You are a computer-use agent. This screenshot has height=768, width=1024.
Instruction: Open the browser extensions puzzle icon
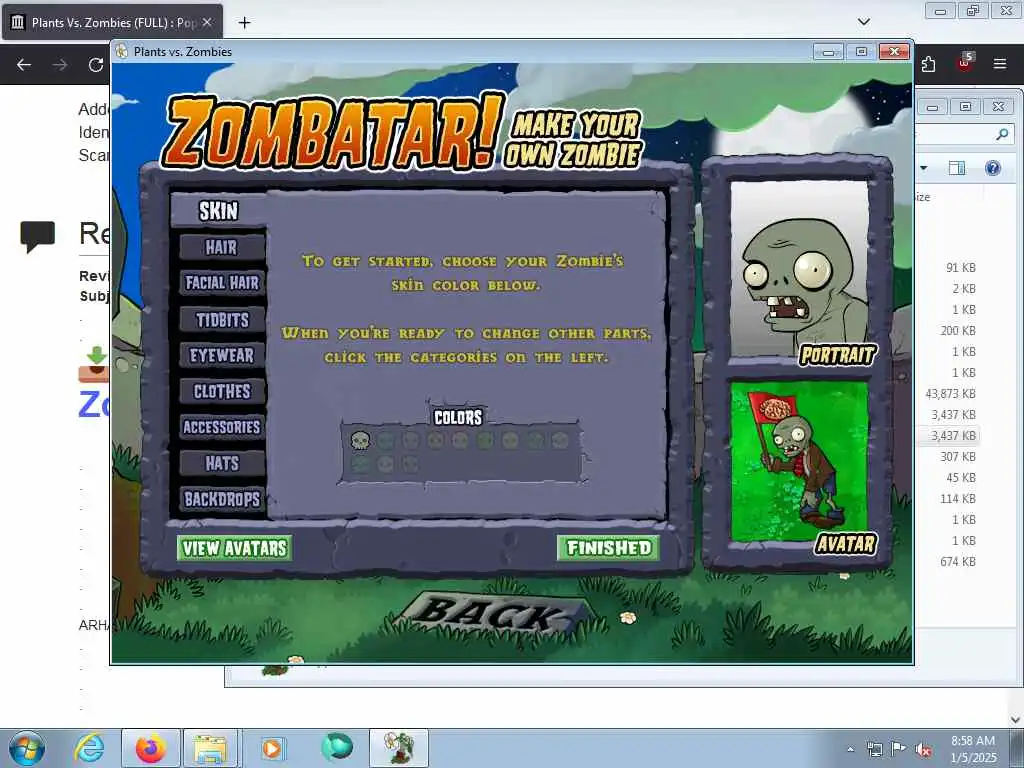(x=928, y=64)
